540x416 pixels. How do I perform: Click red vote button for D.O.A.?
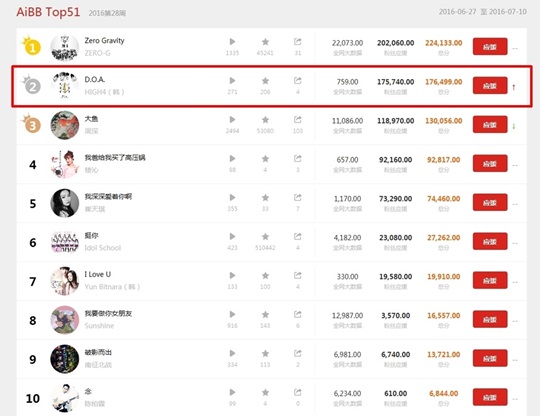(x=490, y=85)
